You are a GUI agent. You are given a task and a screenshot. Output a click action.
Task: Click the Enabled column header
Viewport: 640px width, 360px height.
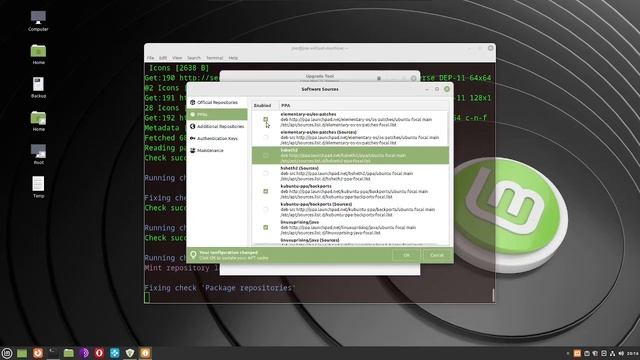coord(265,105)
